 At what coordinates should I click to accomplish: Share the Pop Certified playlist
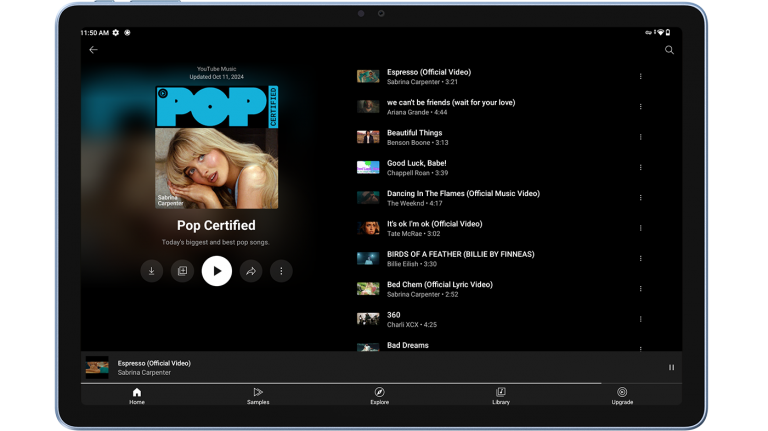[251, 270]
